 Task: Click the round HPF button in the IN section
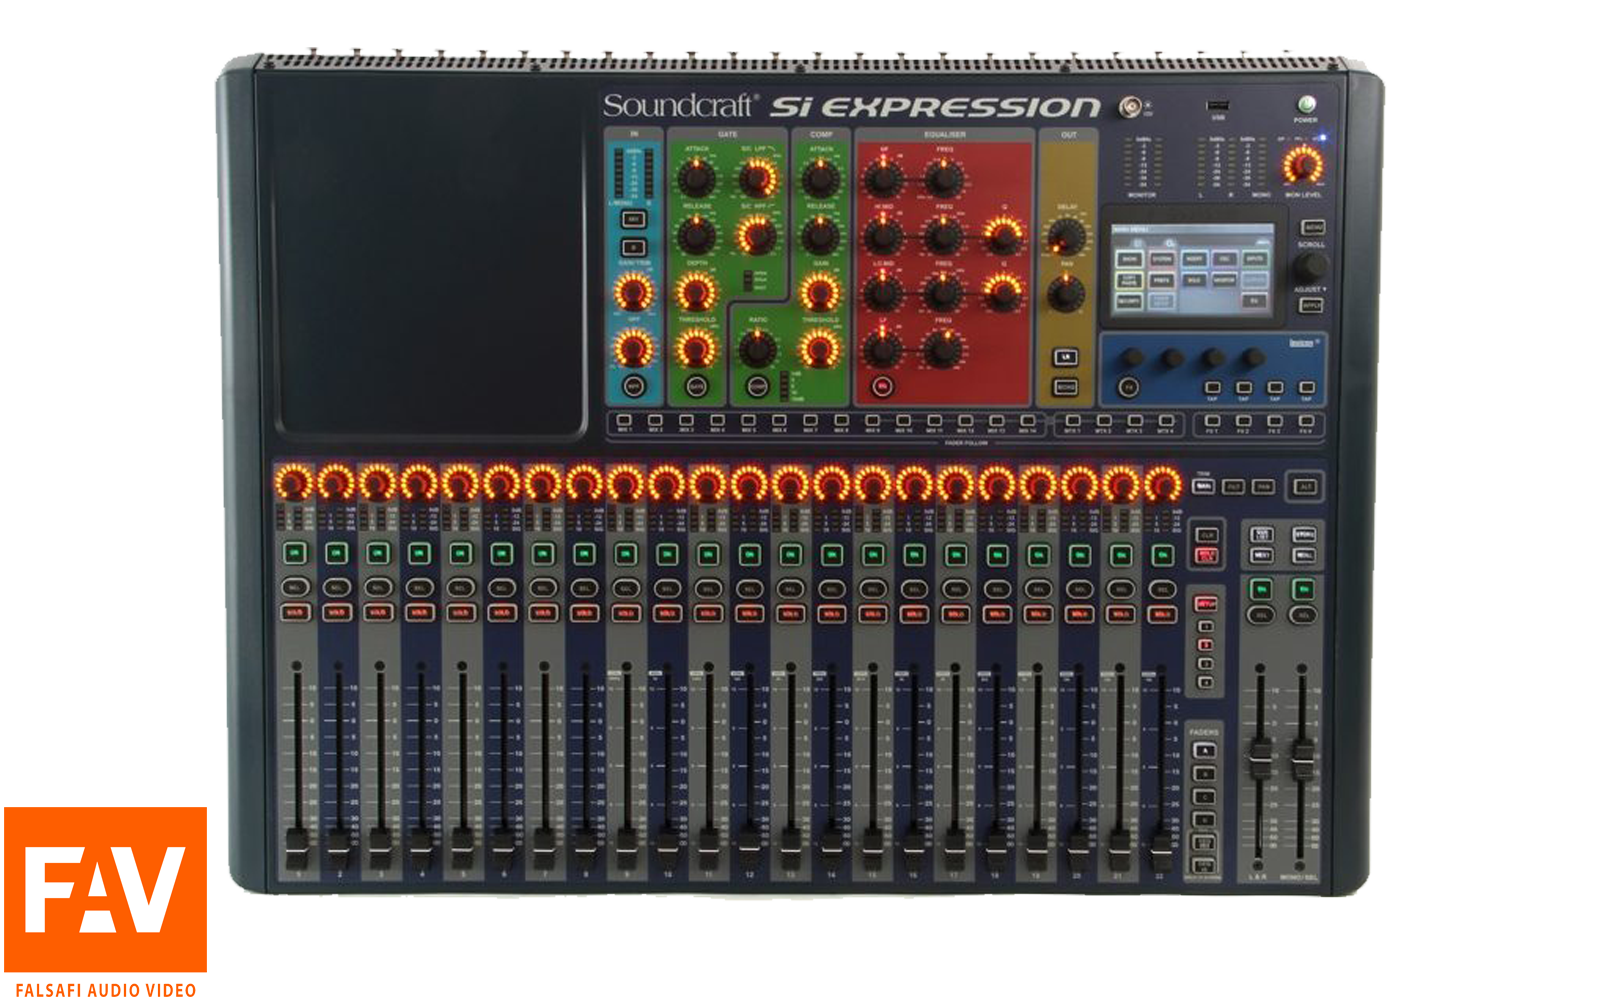pyautogui.click(x=633, y=386)
